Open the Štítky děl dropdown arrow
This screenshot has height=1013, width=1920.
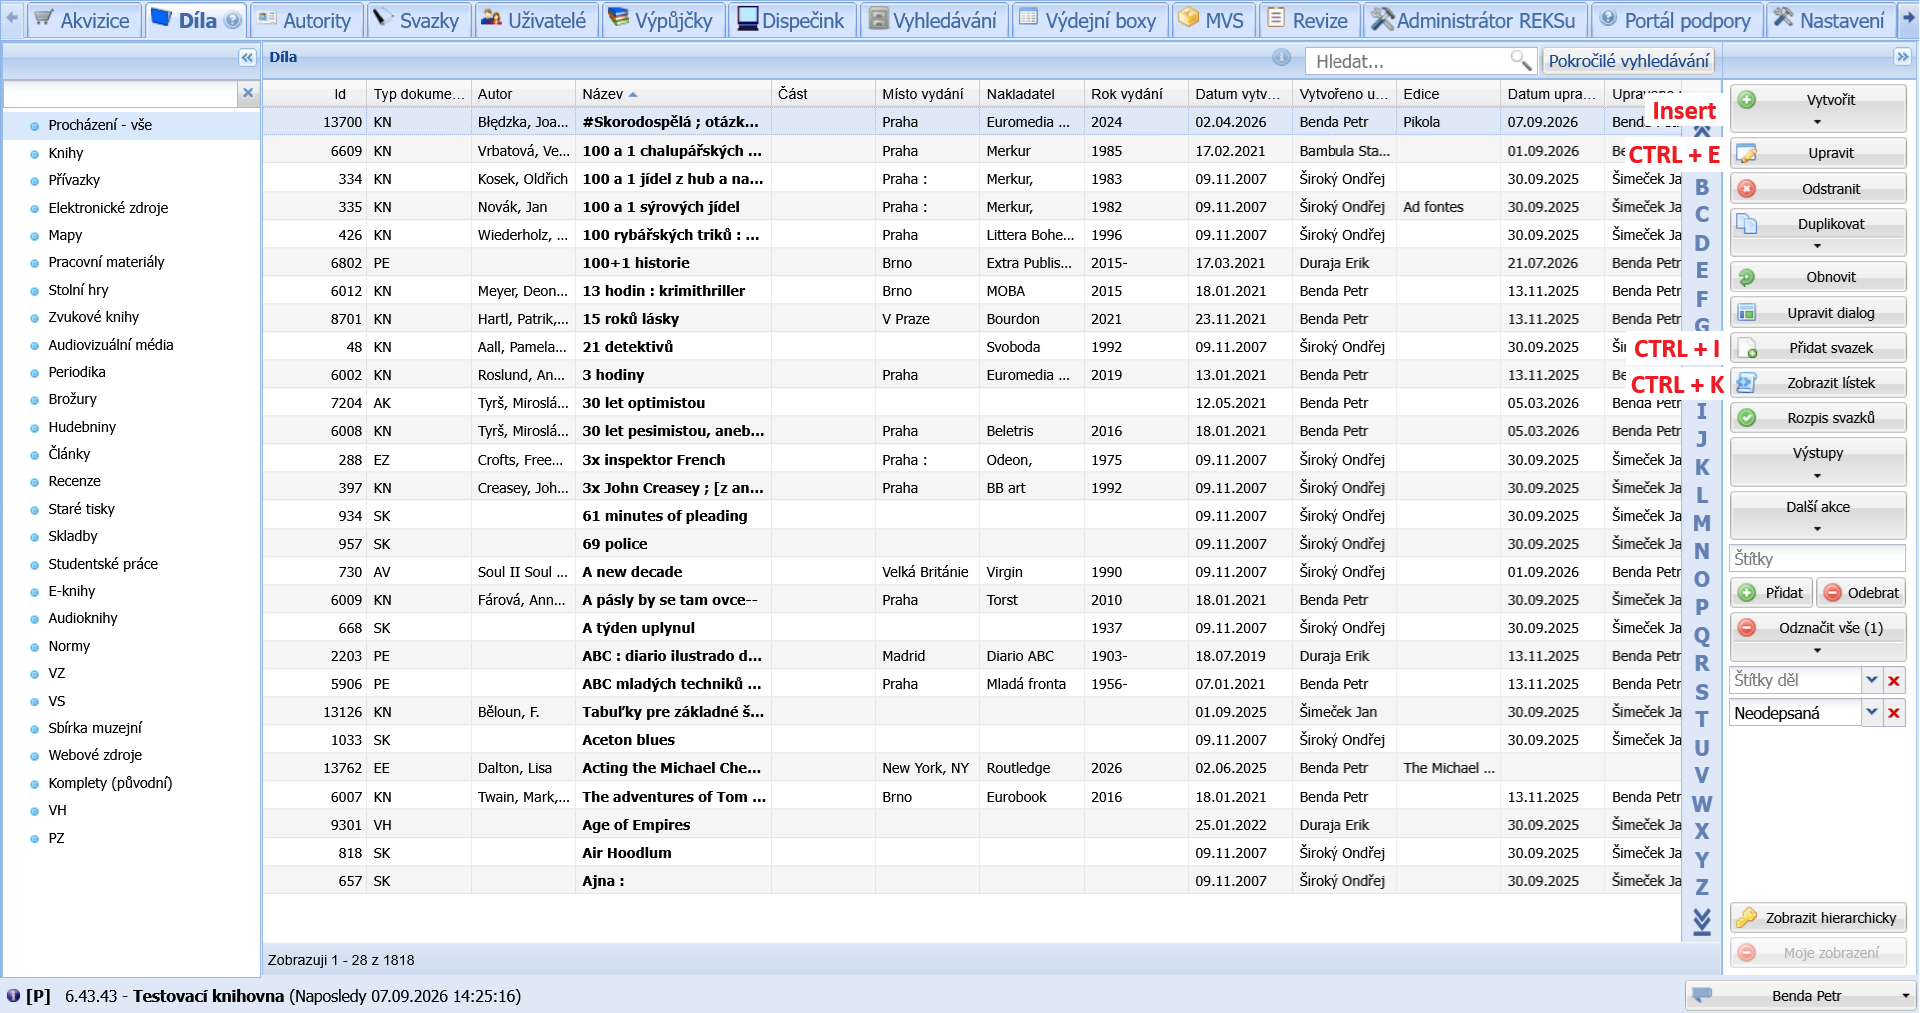(1871, 680)
